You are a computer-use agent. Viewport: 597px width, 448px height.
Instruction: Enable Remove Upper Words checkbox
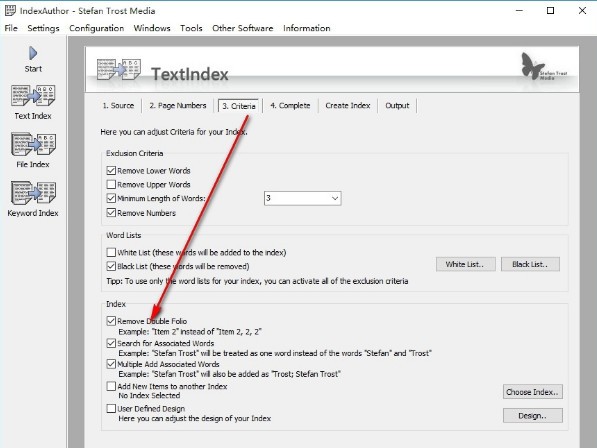[x=111, y=184]
